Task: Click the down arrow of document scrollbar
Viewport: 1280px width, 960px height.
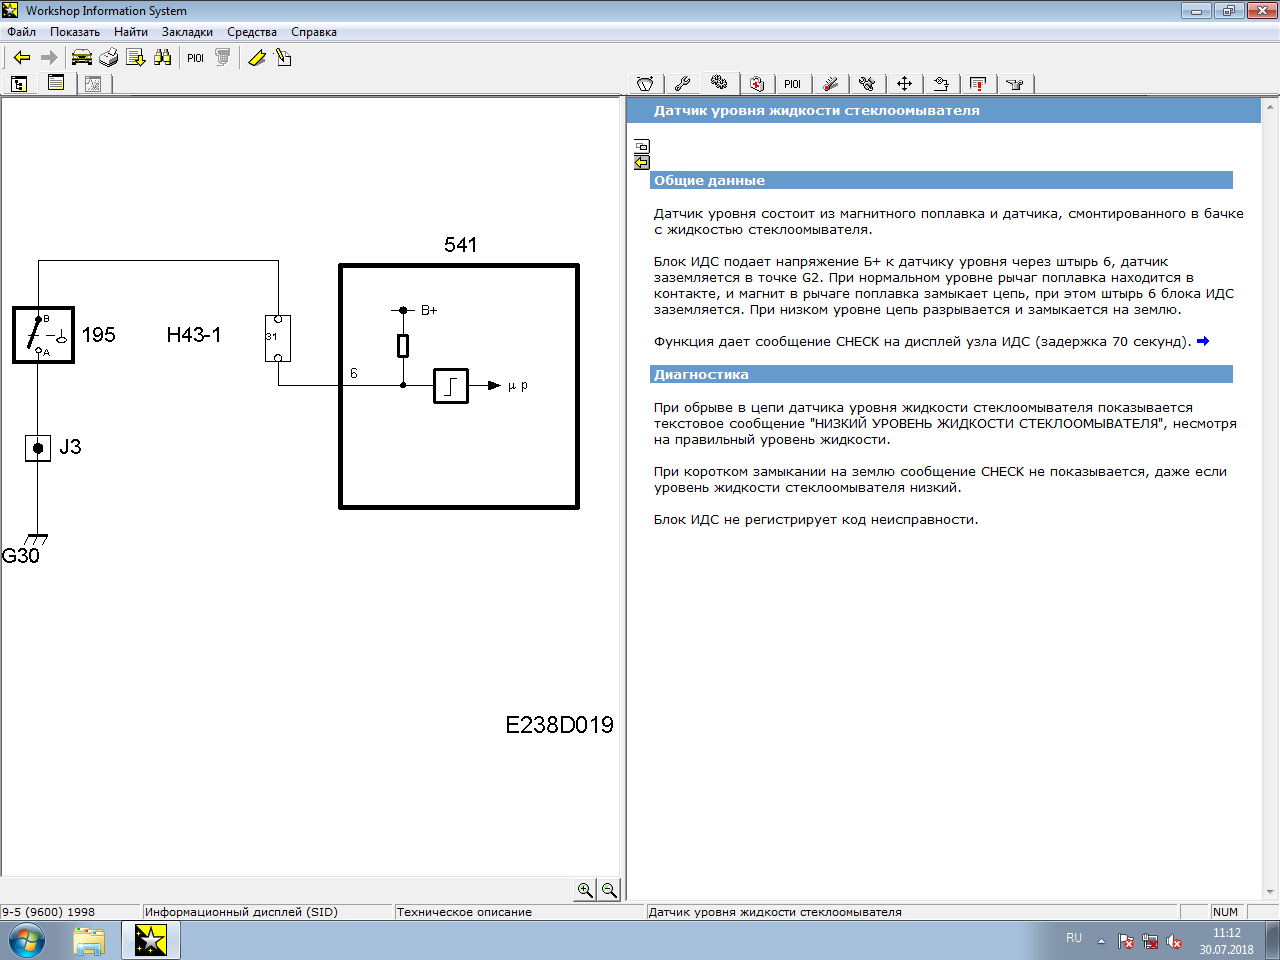Action: [x=1270, y=892]
